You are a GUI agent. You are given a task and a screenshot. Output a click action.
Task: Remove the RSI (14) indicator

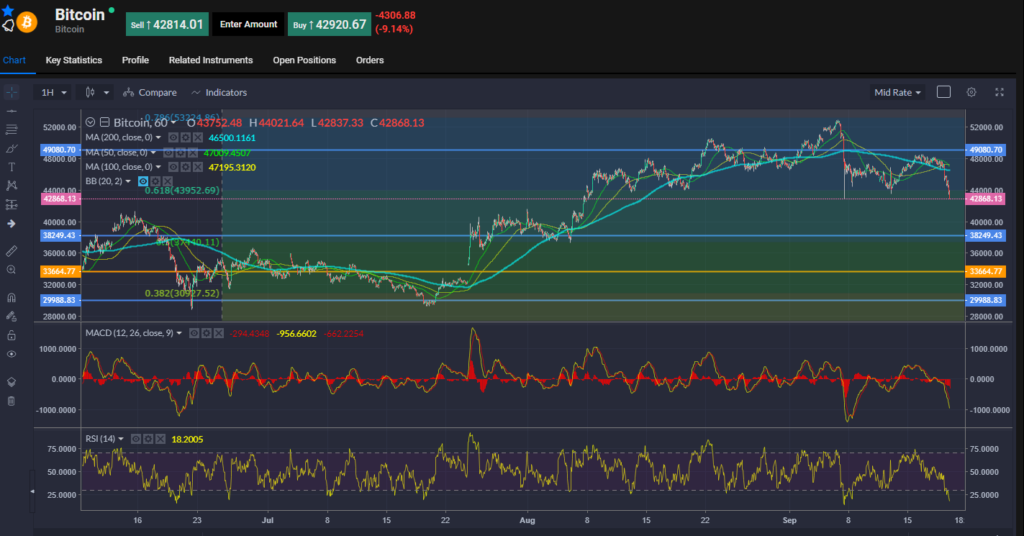161,439
